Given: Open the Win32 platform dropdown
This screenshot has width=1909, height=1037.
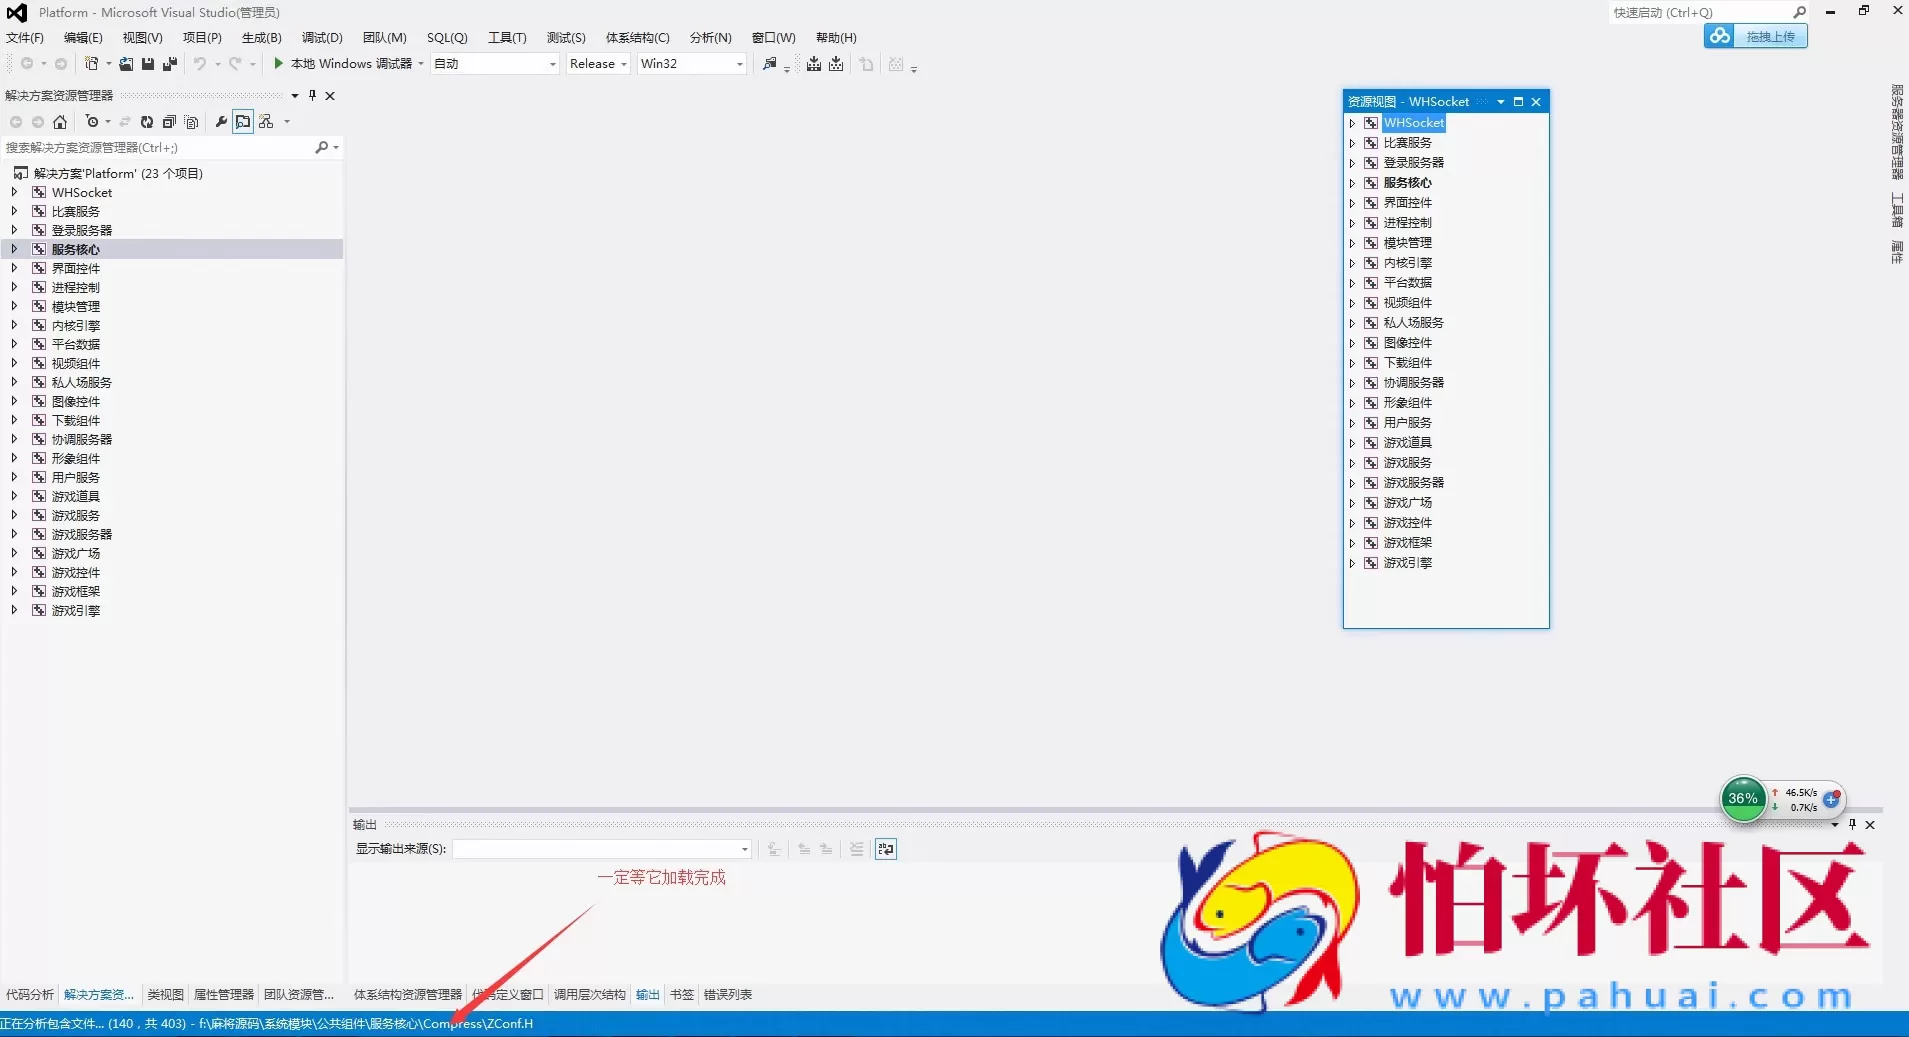Looking at the screenshot, I should [692, 64].
